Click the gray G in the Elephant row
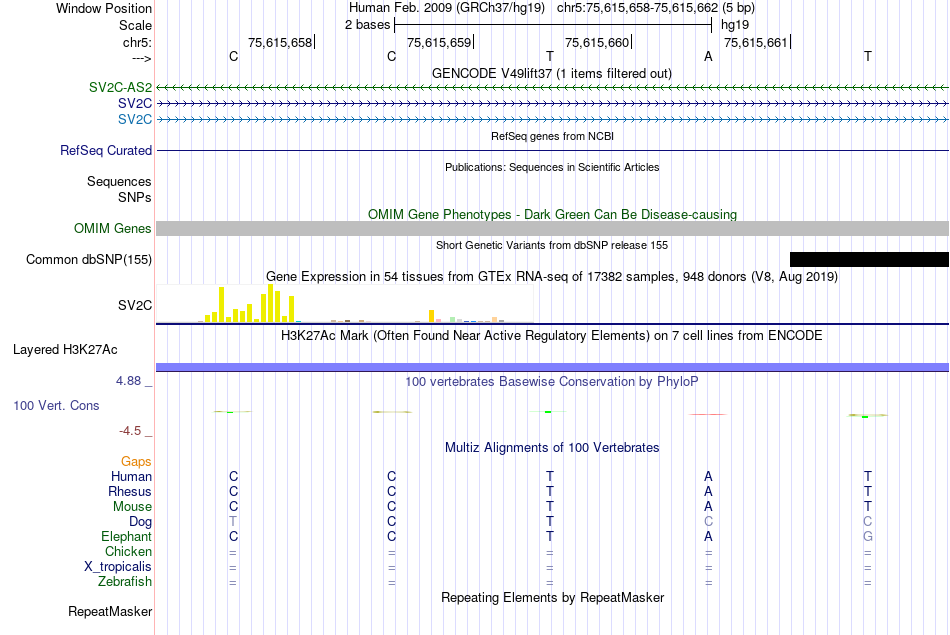 pos(868,536)
